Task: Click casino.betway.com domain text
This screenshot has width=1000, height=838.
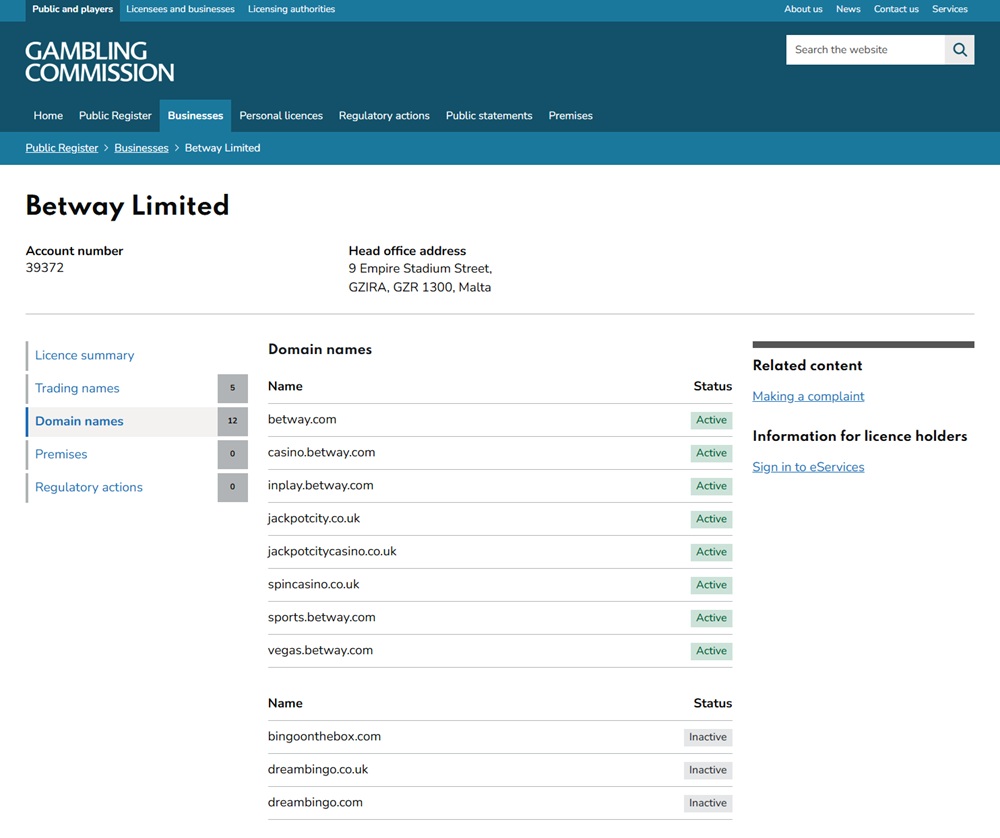Action: pos(321,453)
